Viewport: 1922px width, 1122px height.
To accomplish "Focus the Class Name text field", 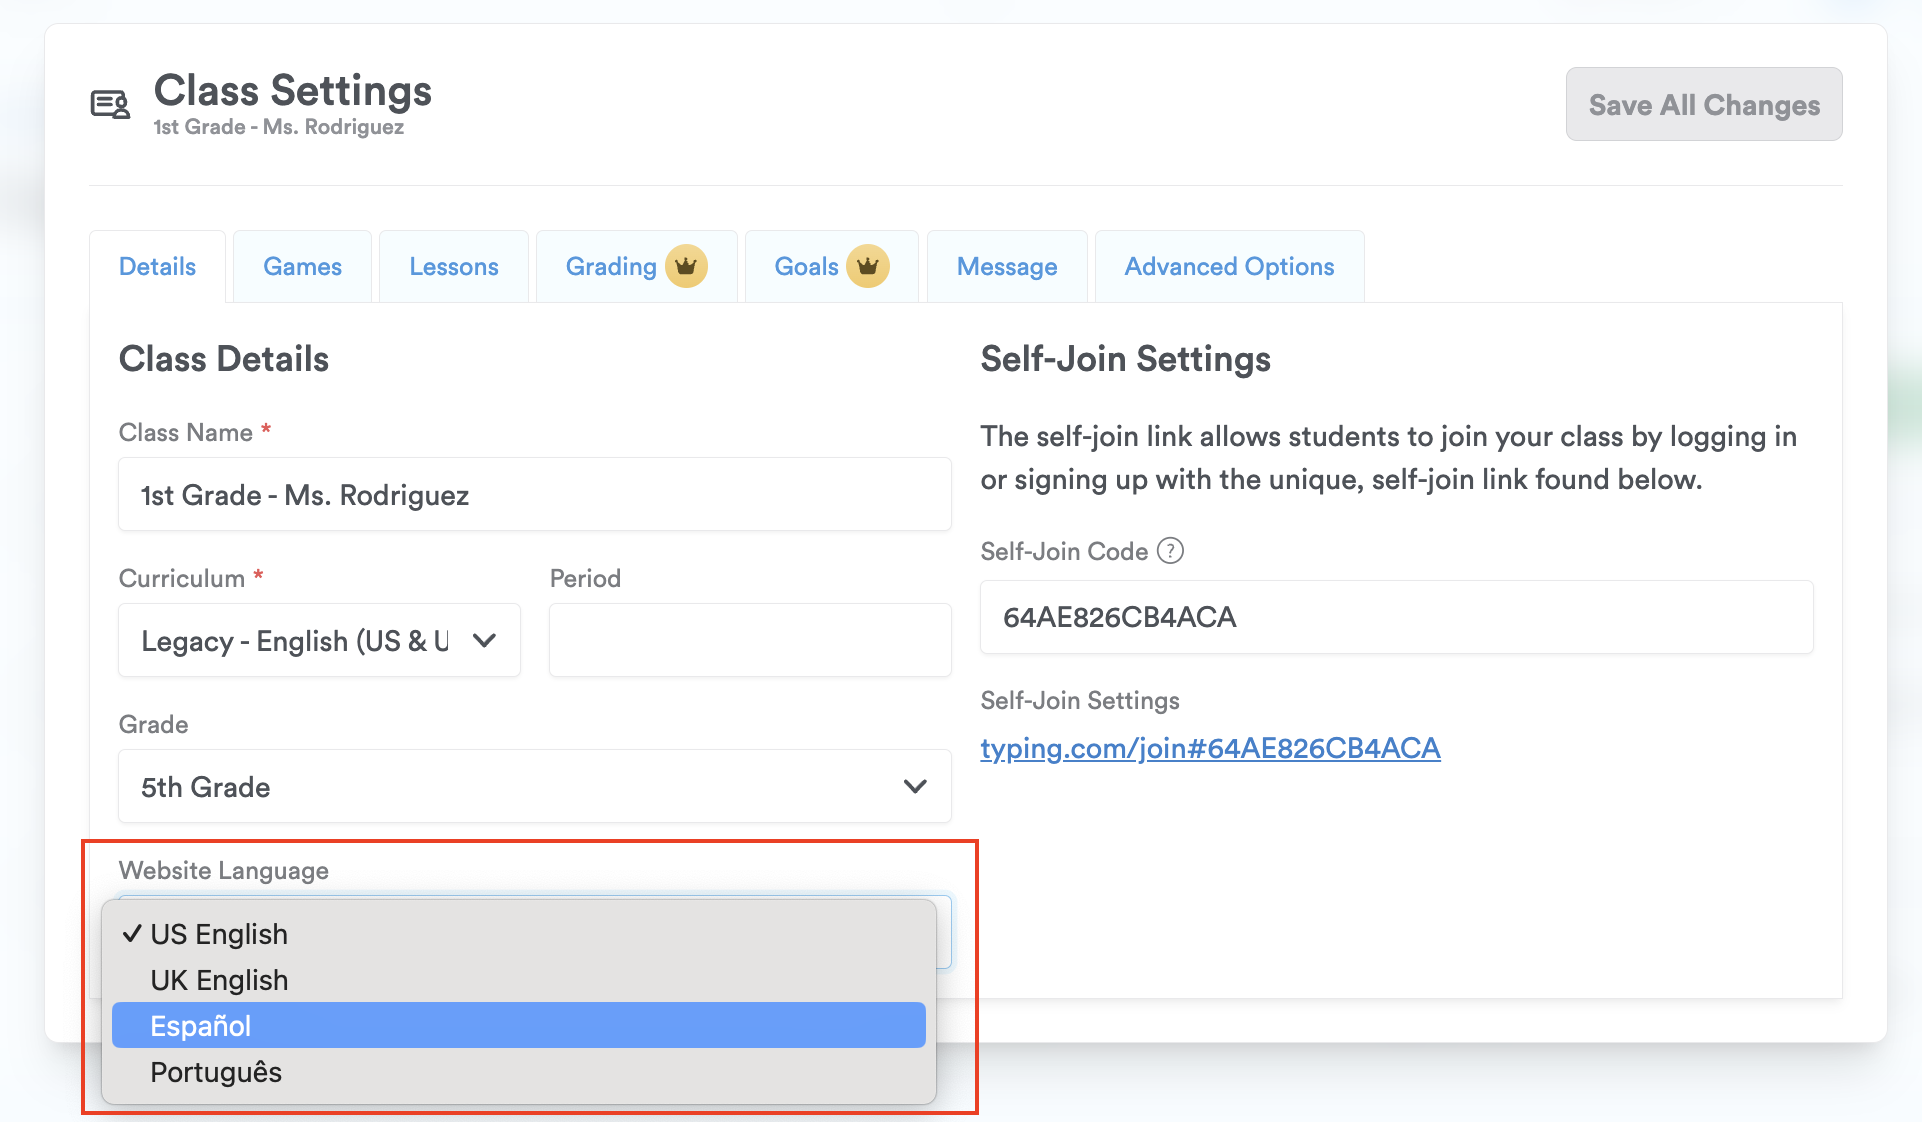I will point(534,495).
